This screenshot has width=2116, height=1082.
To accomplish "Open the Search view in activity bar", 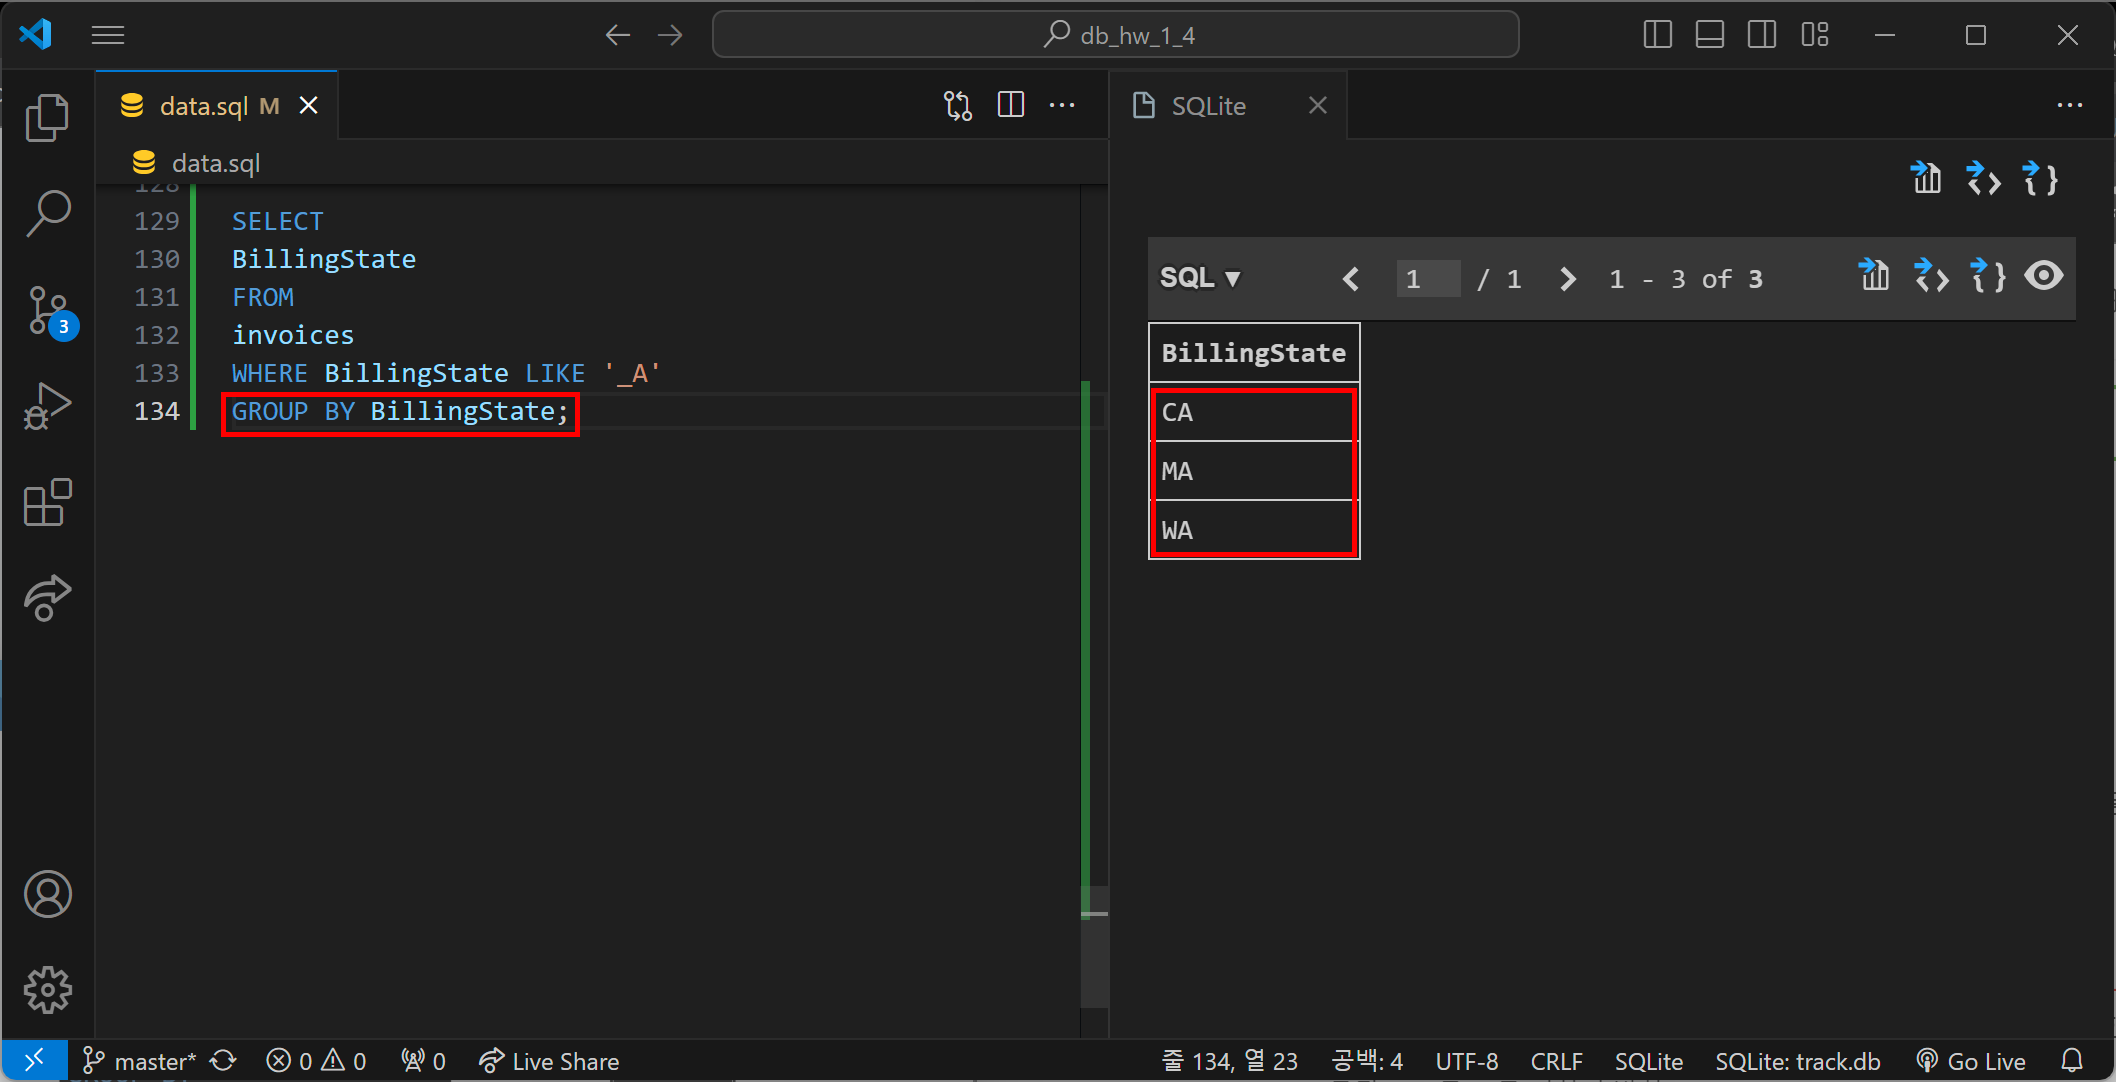I will [x=47, y=213].
